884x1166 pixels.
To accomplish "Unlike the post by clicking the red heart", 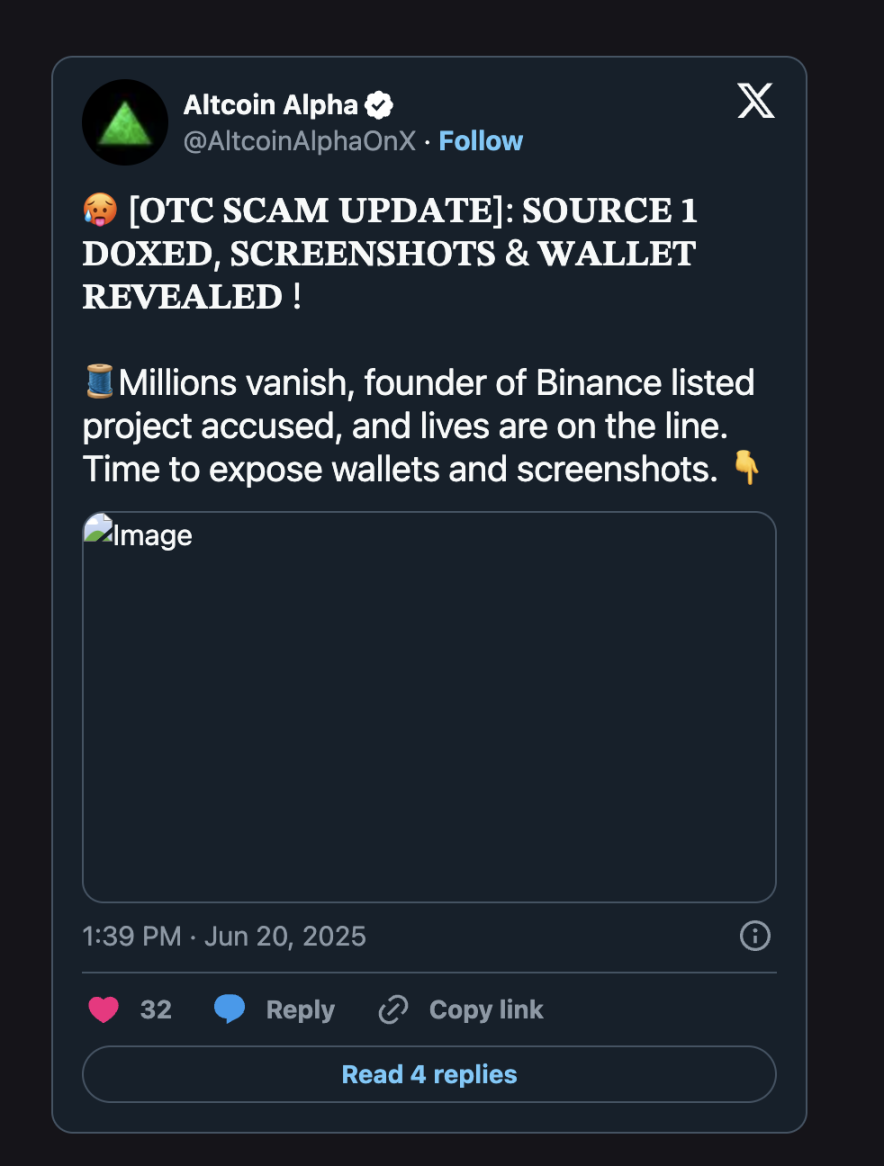I will point(103,1009).
